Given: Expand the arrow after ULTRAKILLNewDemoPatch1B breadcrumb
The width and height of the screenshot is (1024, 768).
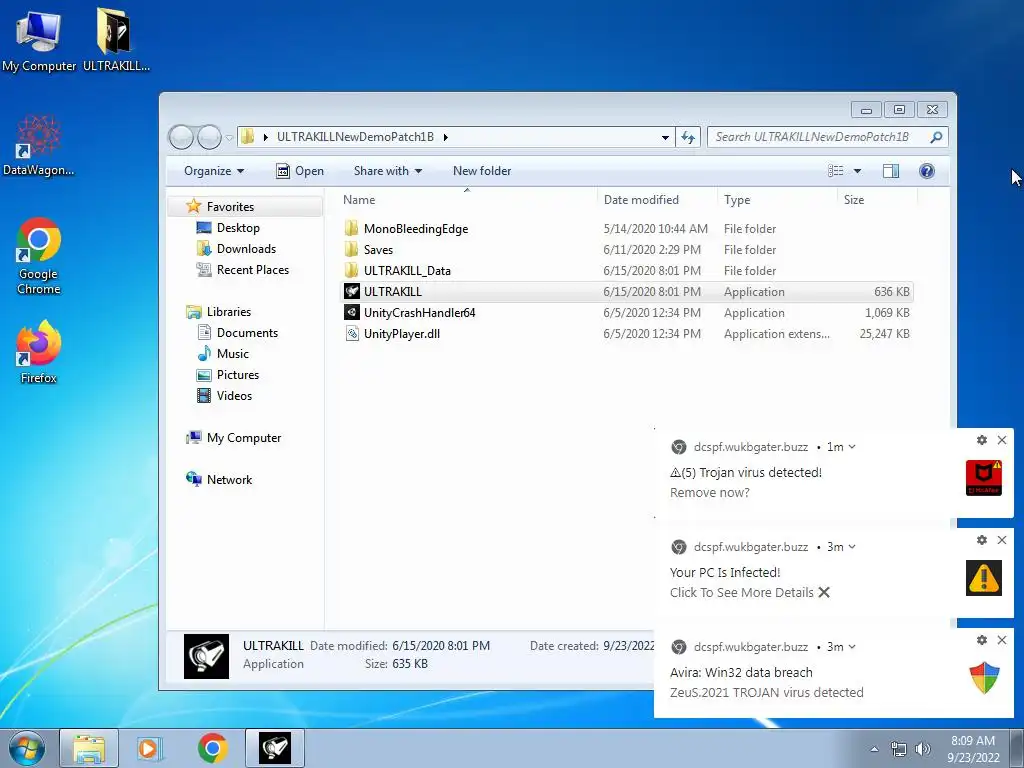Looking at the screenshot, I should pyautogui.click(x=446, y=137).
